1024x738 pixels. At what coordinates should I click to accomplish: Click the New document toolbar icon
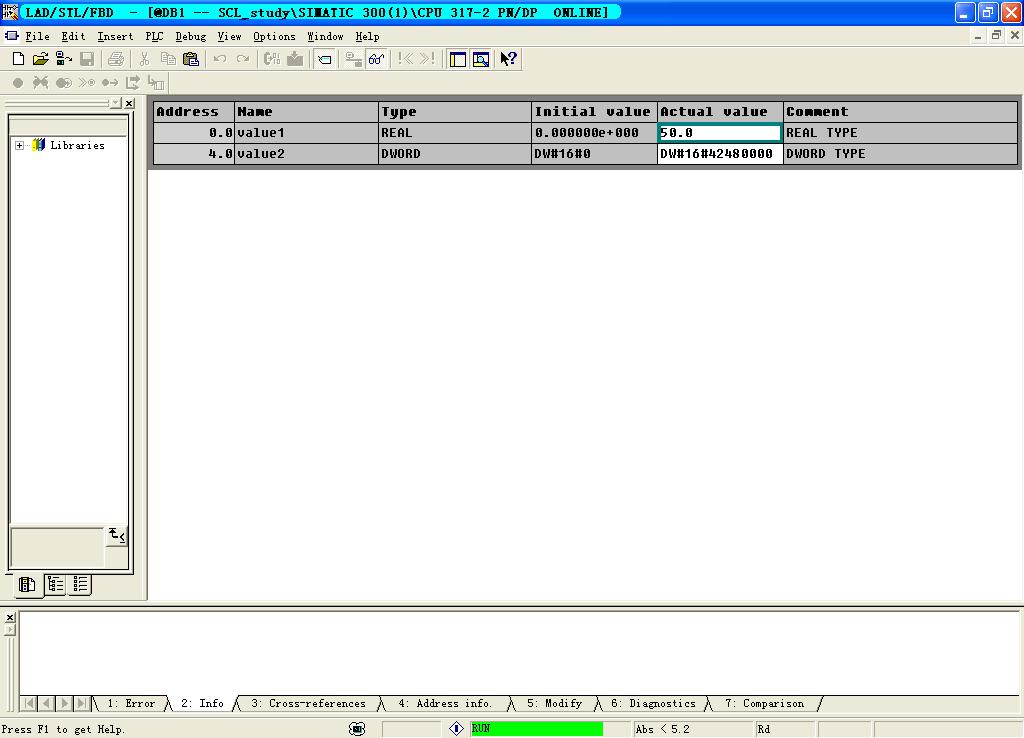(18, 59)
